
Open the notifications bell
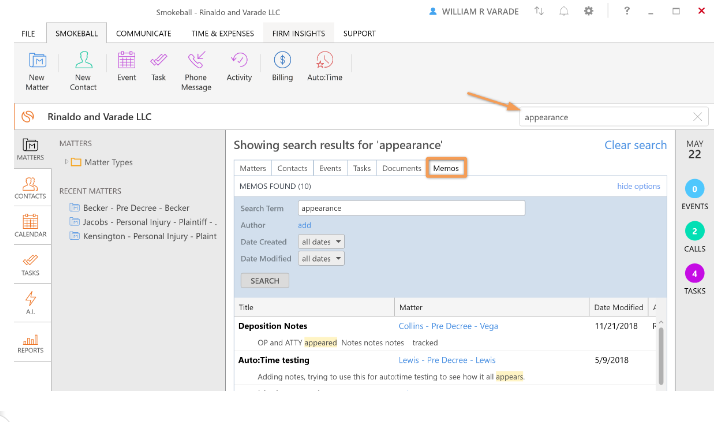click(564, 11)
